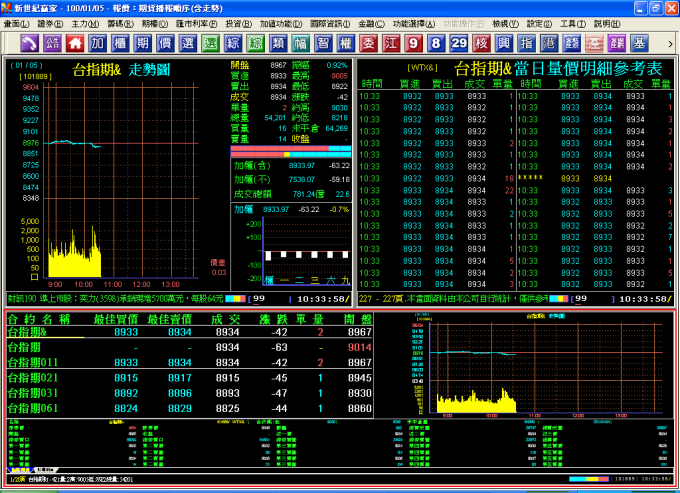The width and height of the screenshot is (680, 493).
Task: Open the 籌碼(R) menu
Action: [120, 24]
